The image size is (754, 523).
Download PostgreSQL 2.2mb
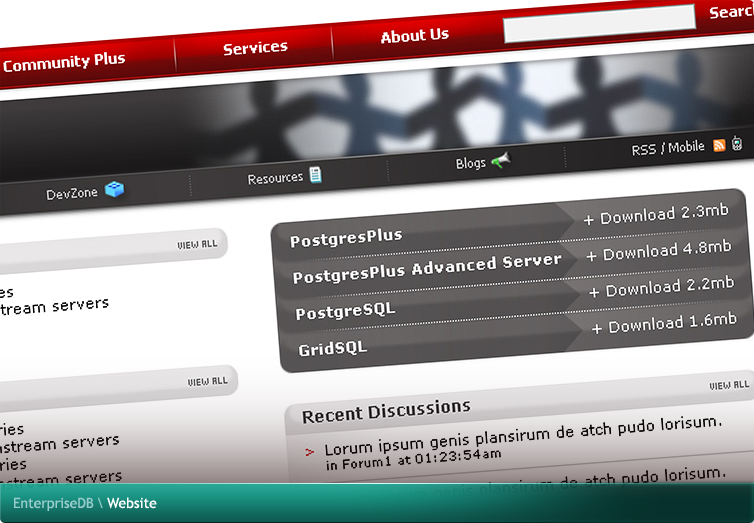click(662, 286)
